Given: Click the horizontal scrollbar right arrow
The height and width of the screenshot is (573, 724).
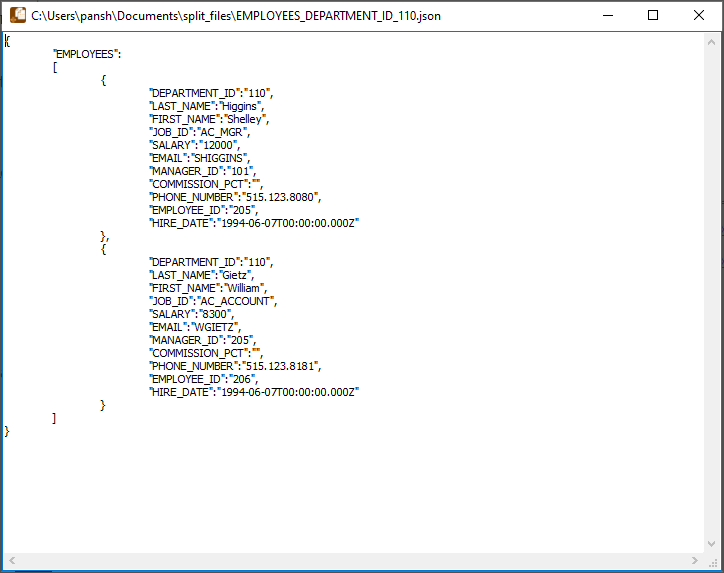Looking at the screenshot, I should click(x=695, y=560).
